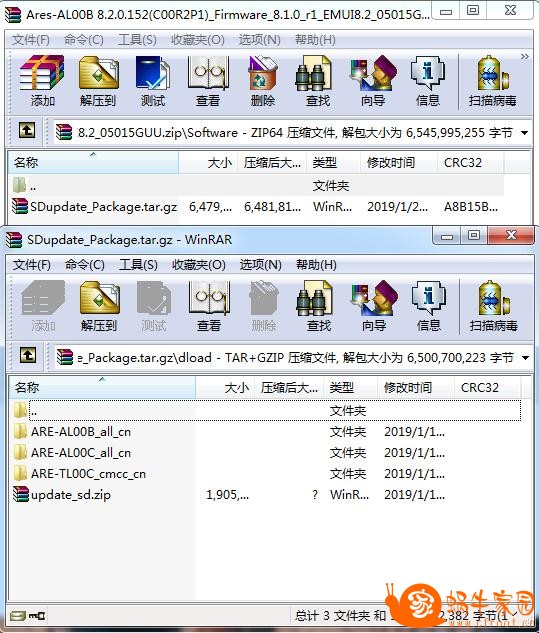The height and width of the screenshot is (633, 539).
Task: Sort by Type (类型) column in the Ares-AL00B window
Action: (x=333, y=163)
